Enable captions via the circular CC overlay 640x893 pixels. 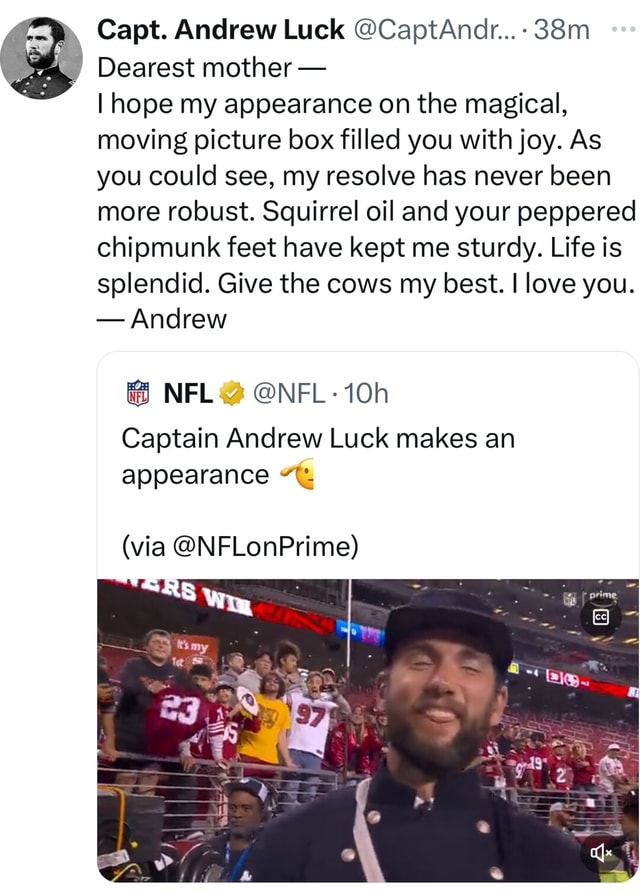point(601,615)
